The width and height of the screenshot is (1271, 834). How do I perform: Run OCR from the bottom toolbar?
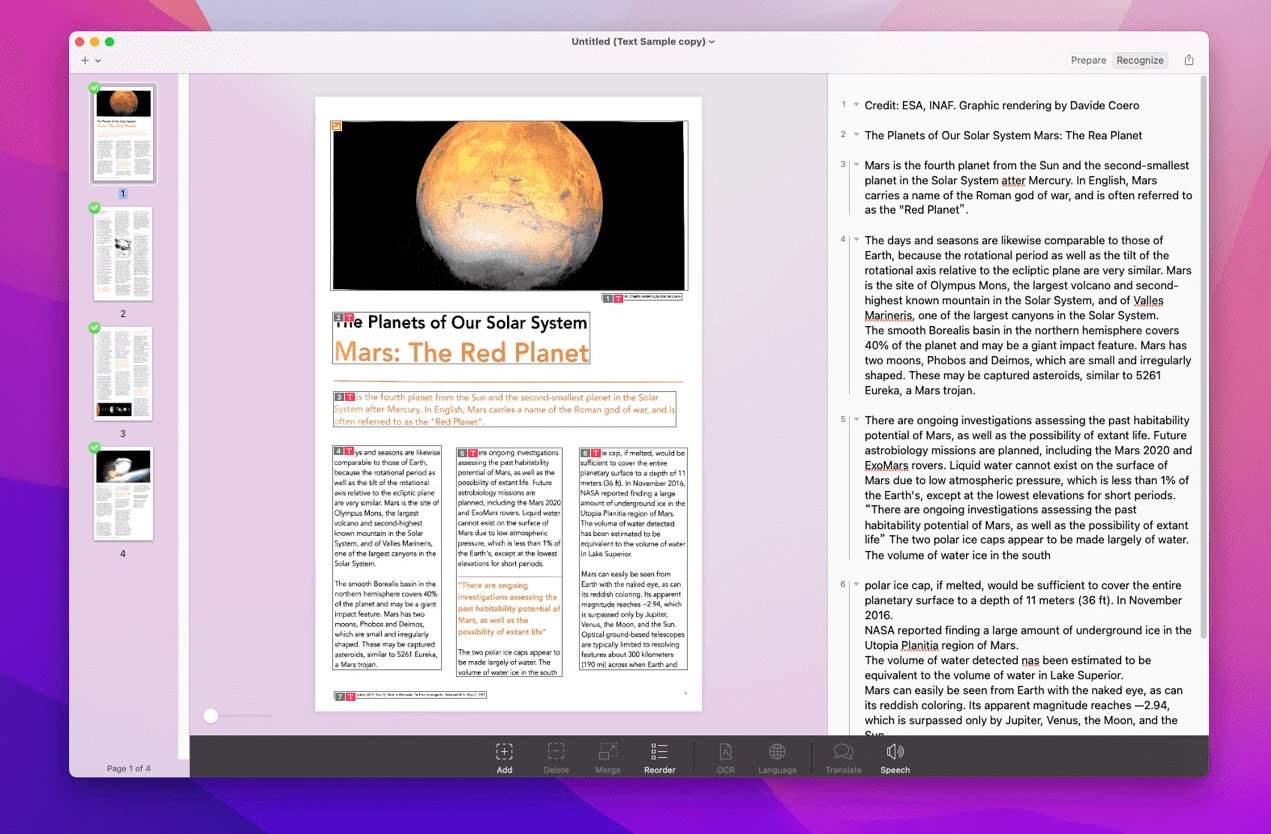725,752
